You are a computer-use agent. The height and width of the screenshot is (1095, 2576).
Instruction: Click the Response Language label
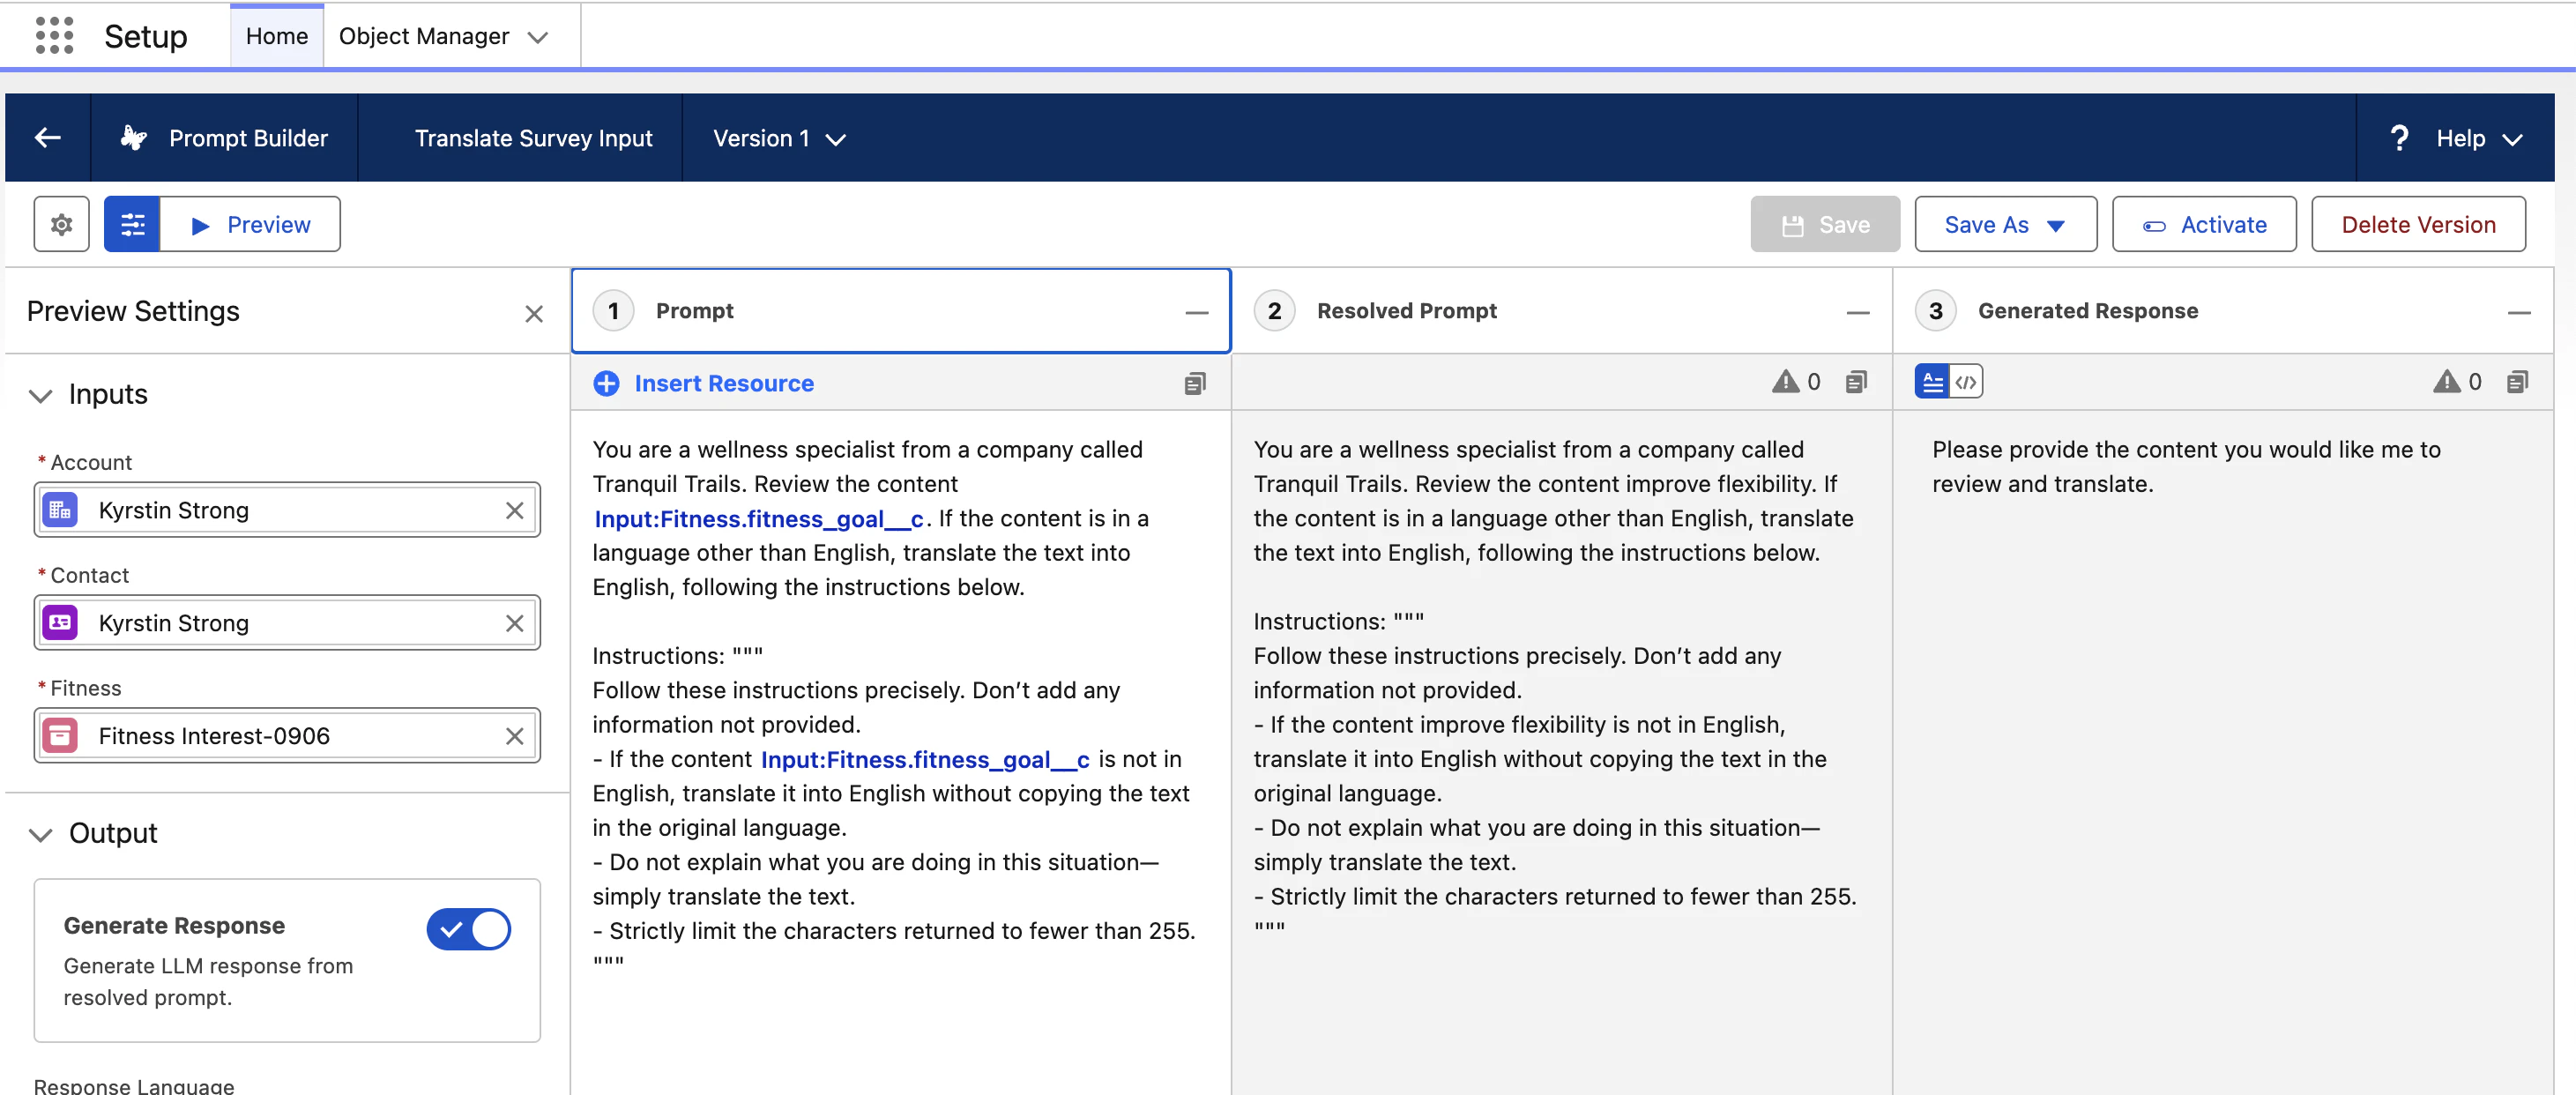tap(134, 1085)
